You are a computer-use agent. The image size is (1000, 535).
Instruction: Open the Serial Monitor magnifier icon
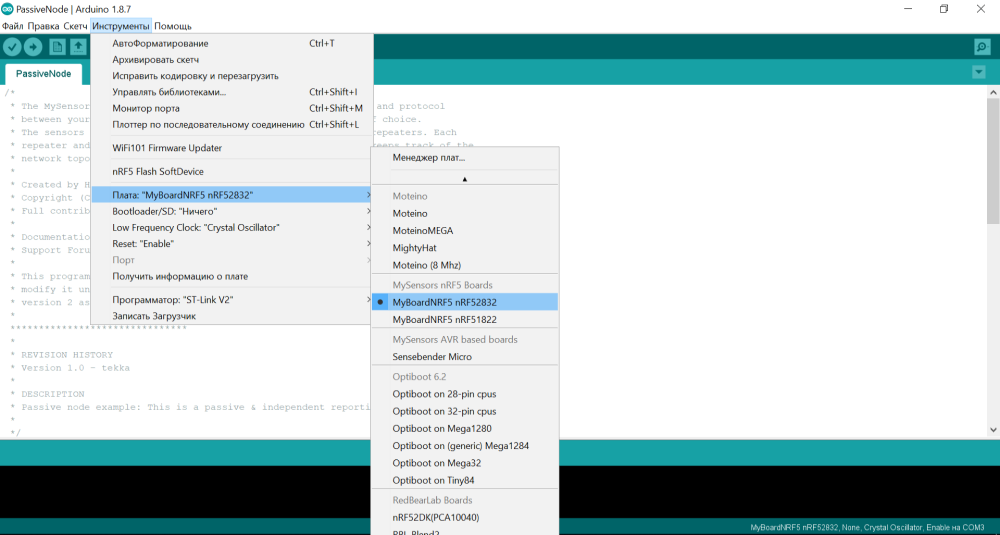981,47
